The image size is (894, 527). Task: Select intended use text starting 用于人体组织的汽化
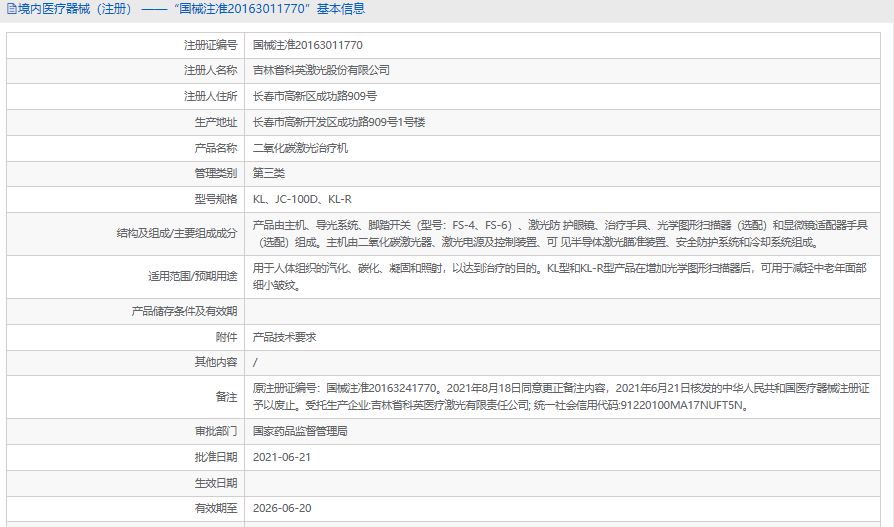(x=559, y=277)
